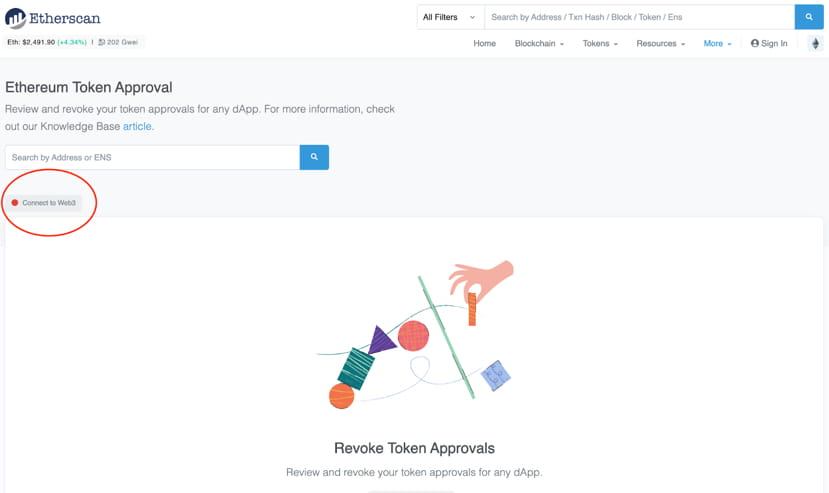Viewport: 829px width, 493px height.
Task: Open the Resources dropdown menu
Action: 660,44
